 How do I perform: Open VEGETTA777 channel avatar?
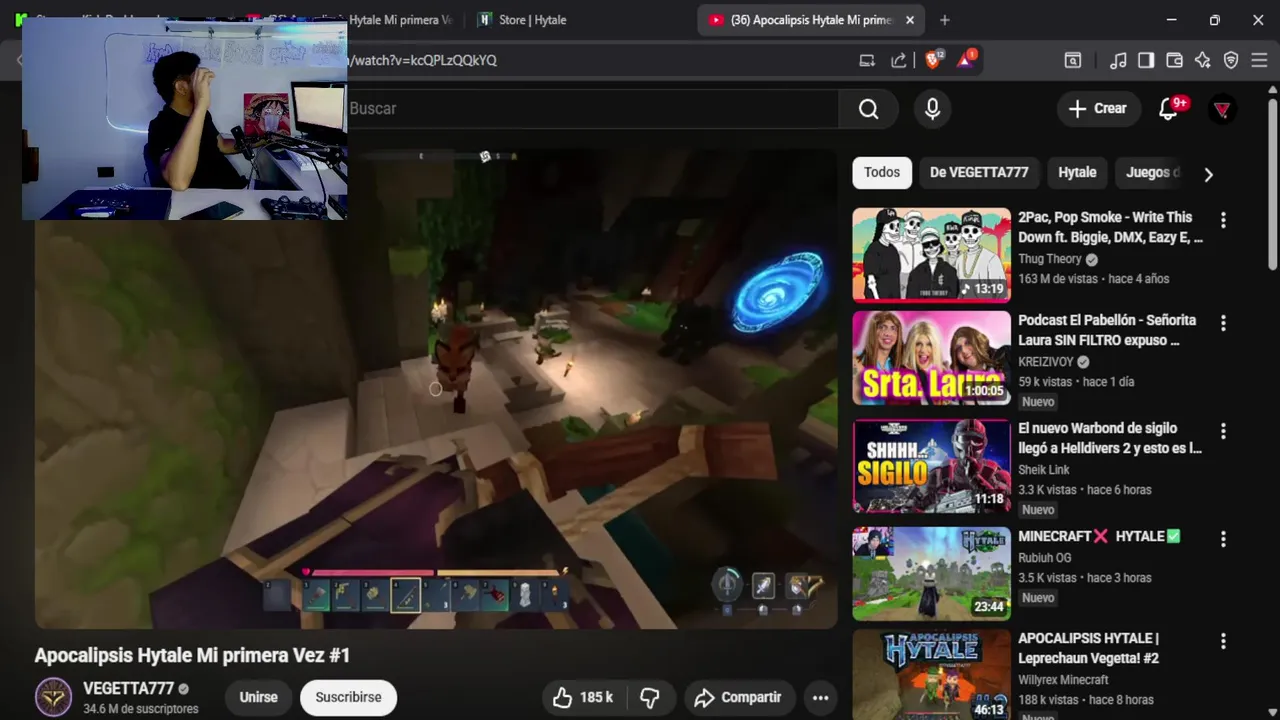coord(53,697)
